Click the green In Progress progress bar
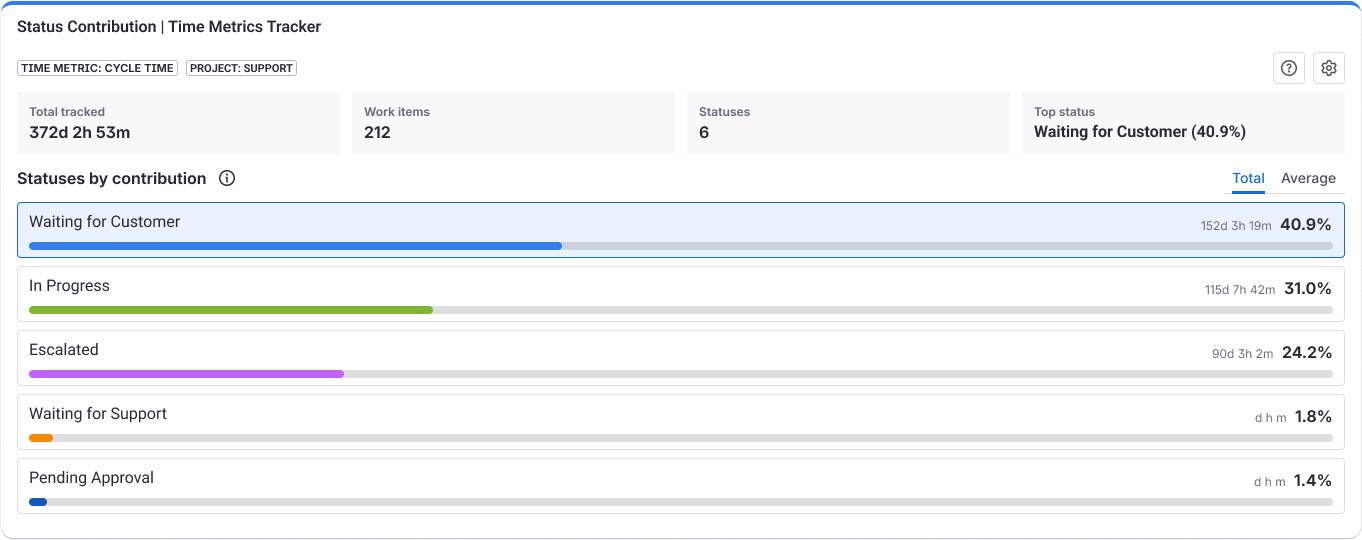Image resolution: width=1362 pixels, height=540 pixels. [231, 310]
